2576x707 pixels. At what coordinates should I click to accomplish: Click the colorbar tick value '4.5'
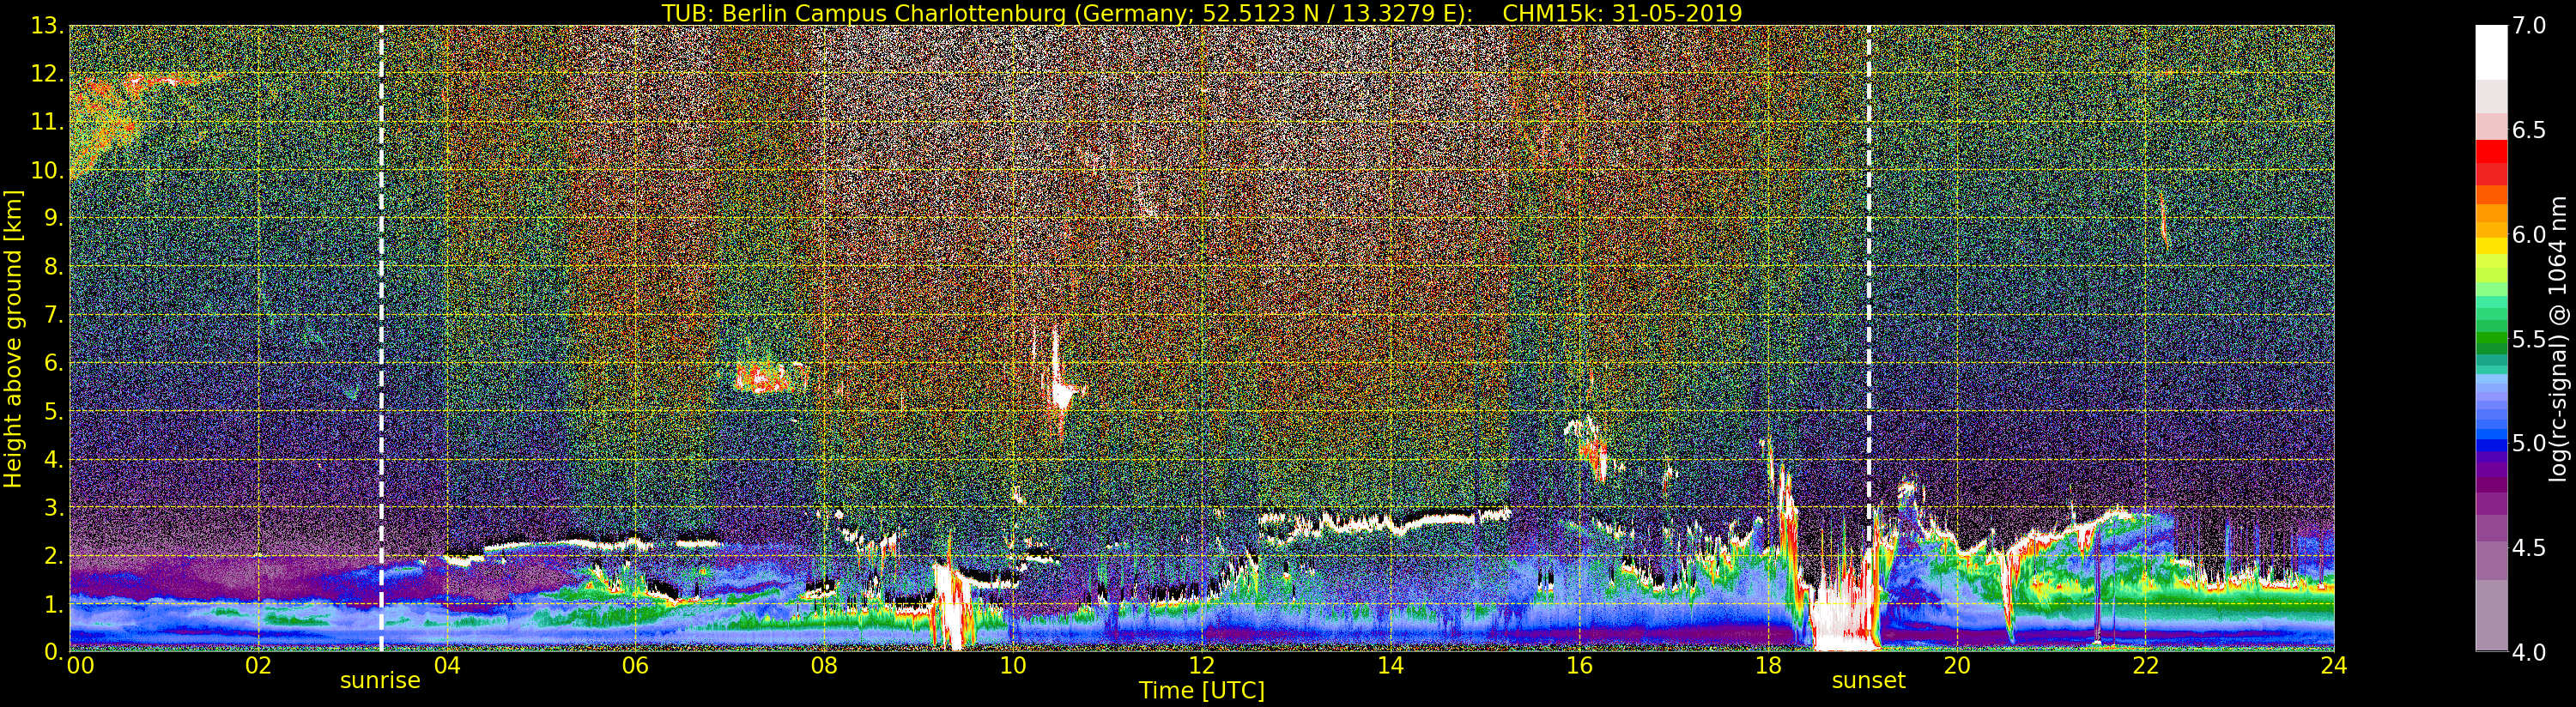pos(2529,548)
